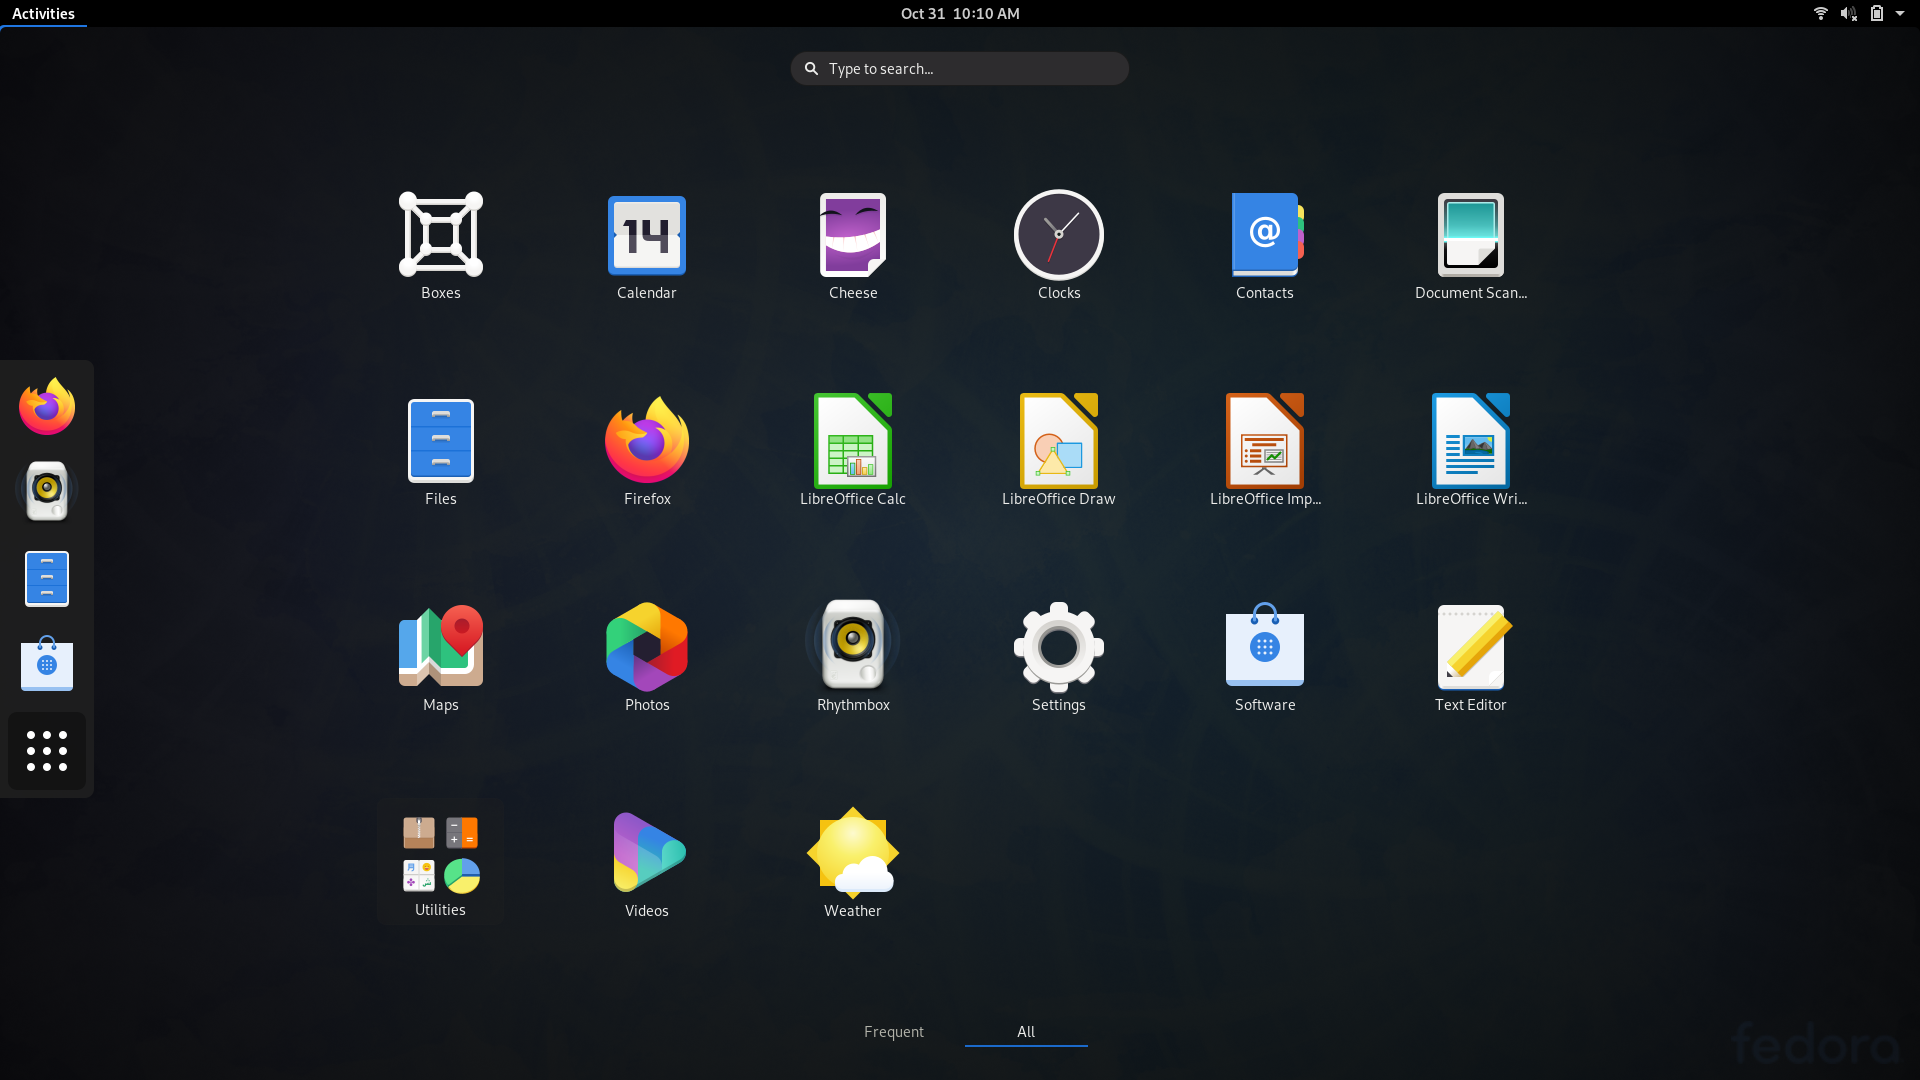
Task: Open the Oct 31 clock menu
Action: (960, 13)
